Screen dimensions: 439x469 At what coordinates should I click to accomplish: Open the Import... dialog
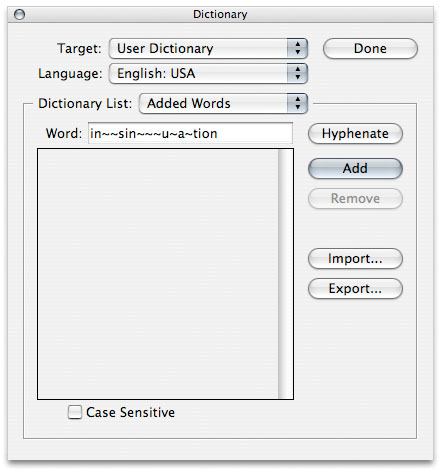click(355, 259)
